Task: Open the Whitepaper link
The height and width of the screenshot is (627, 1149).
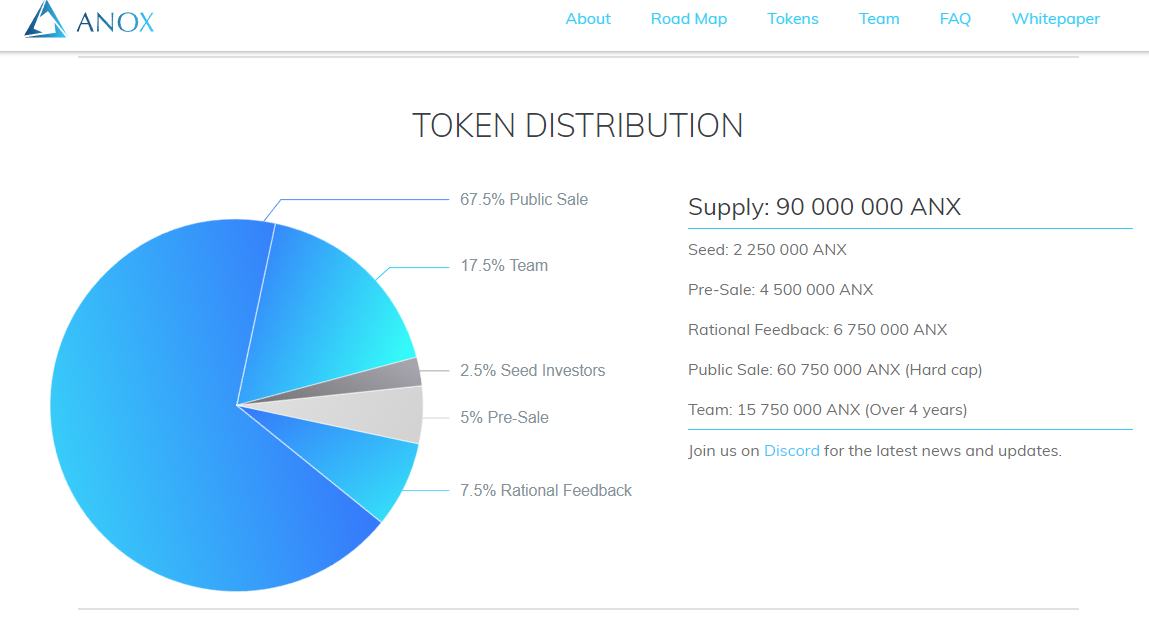Action: click(x=1056, y=19)
